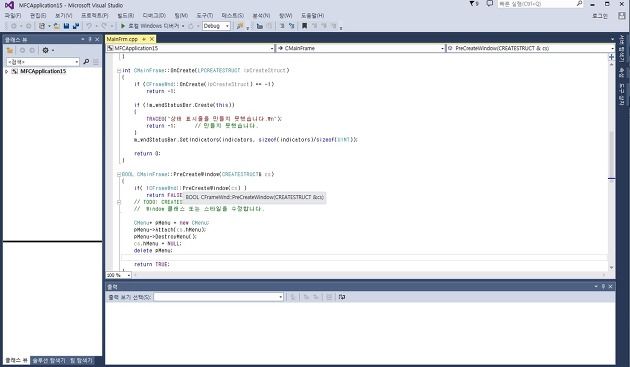Expand MFCApplication15 node in Class View
This screenshot has width=630, height=367.
[x=6, y=71]
